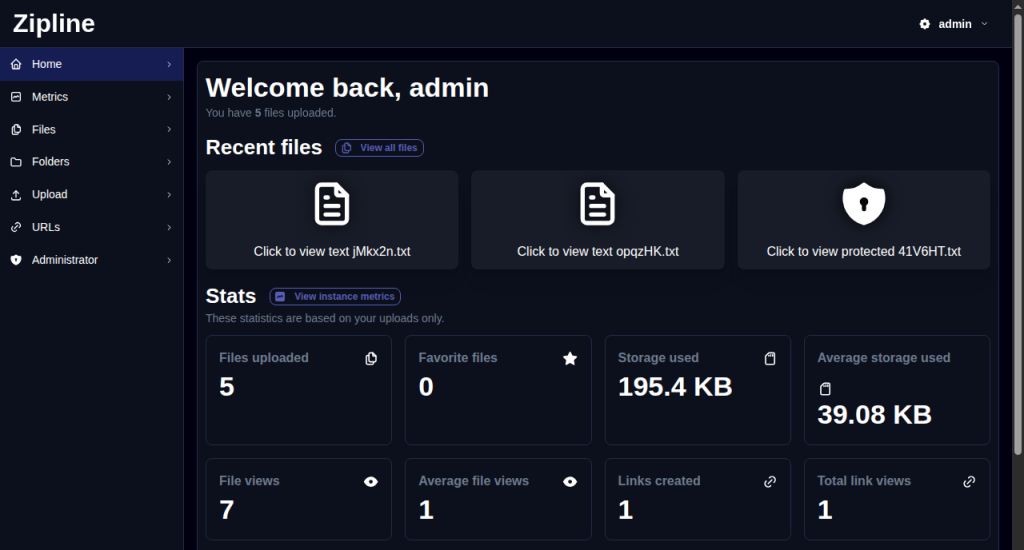
Task: Expand the Home chevron in sidebar
Action: pyautogui.click(x=169, y=64)
